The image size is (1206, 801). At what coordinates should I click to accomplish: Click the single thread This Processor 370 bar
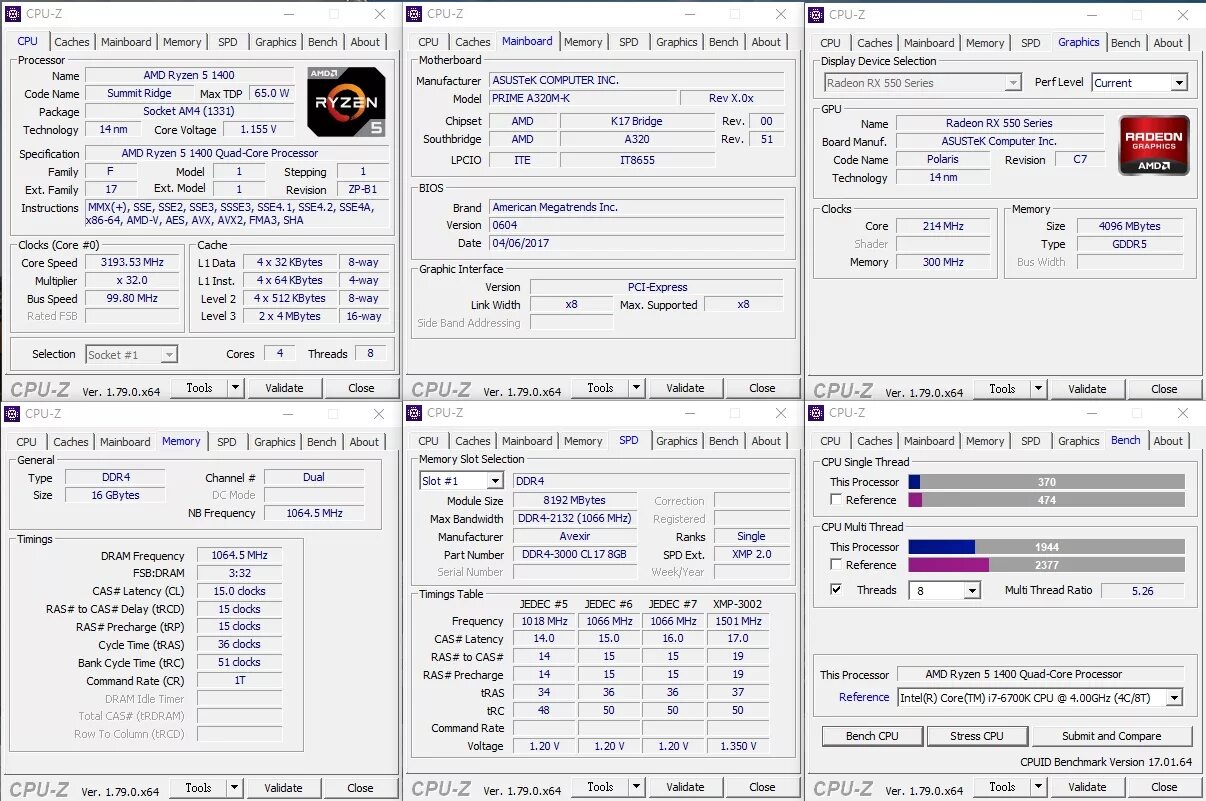click(x=1046, y=482)
